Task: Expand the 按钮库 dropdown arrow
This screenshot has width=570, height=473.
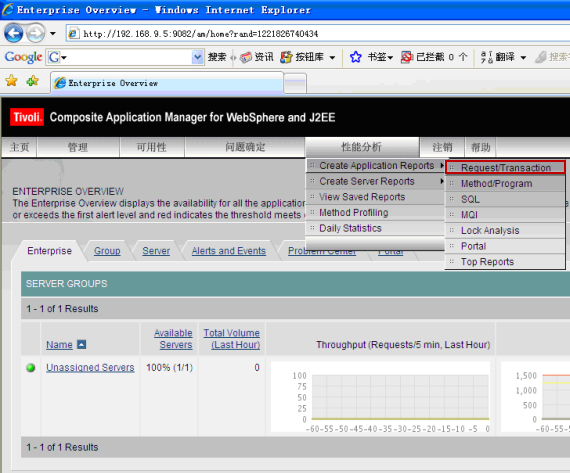Action: [332, 57]
